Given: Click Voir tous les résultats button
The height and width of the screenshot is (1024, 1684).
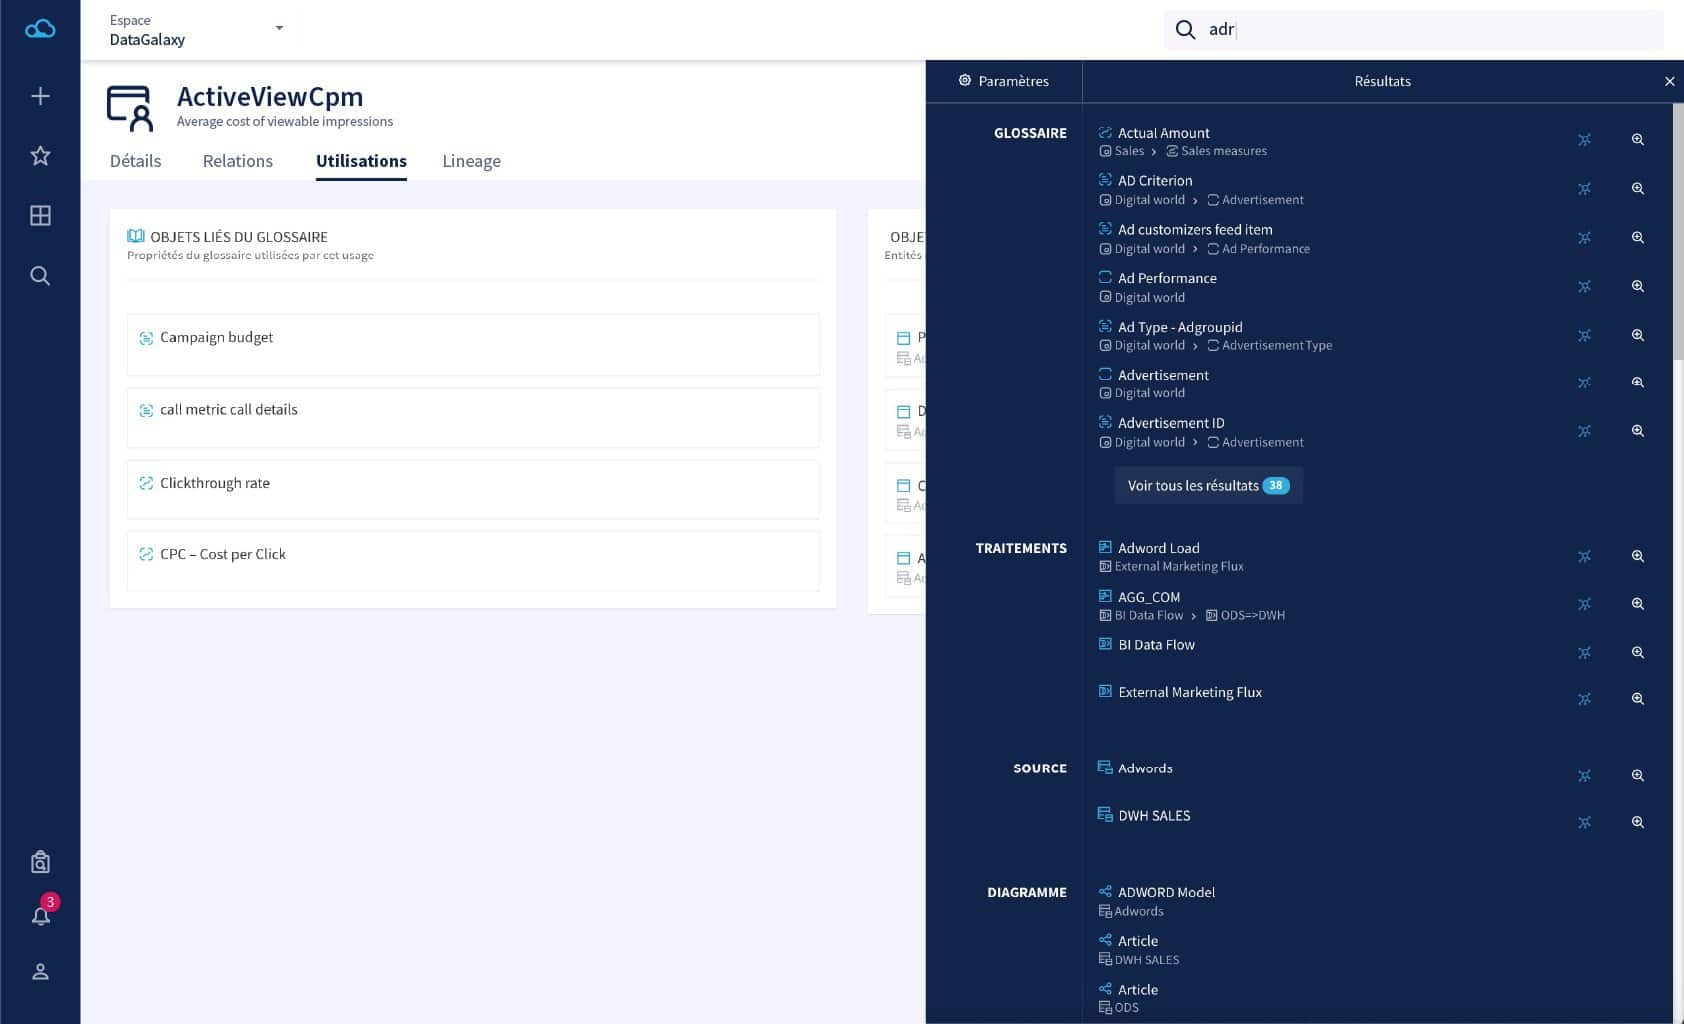Looking at the screenshot, I should [x=1207, y=486].
